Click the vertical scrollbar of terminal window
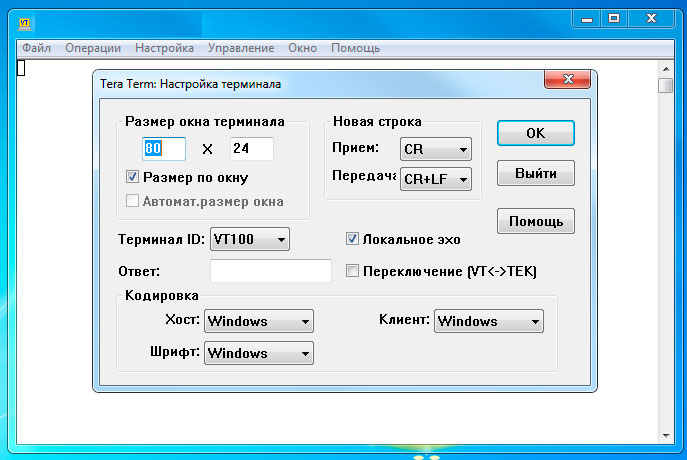 [x=665, y=250]
